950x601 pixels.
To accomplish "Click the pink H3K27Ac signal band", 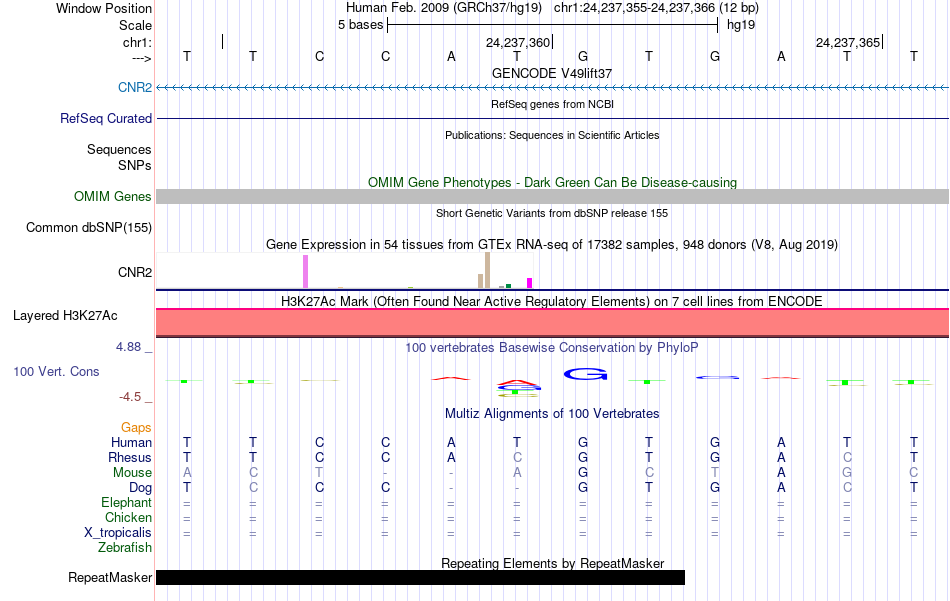I will (x=553, y=322).
